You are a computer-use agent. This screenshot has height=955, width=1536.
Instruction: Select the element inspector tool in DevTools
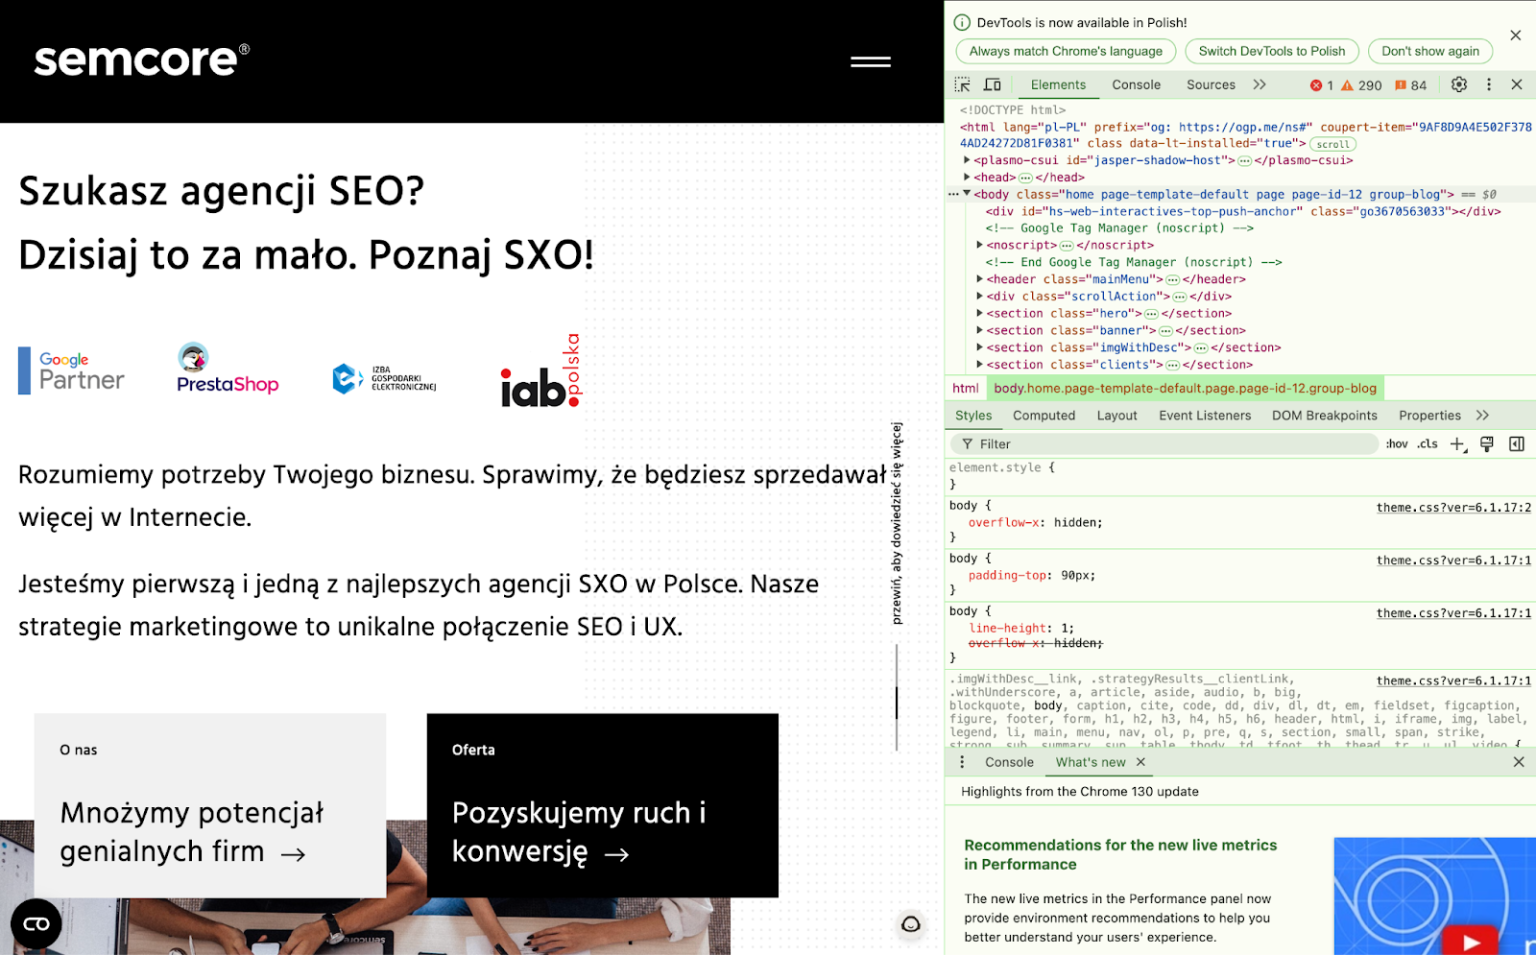coord(964,84)
